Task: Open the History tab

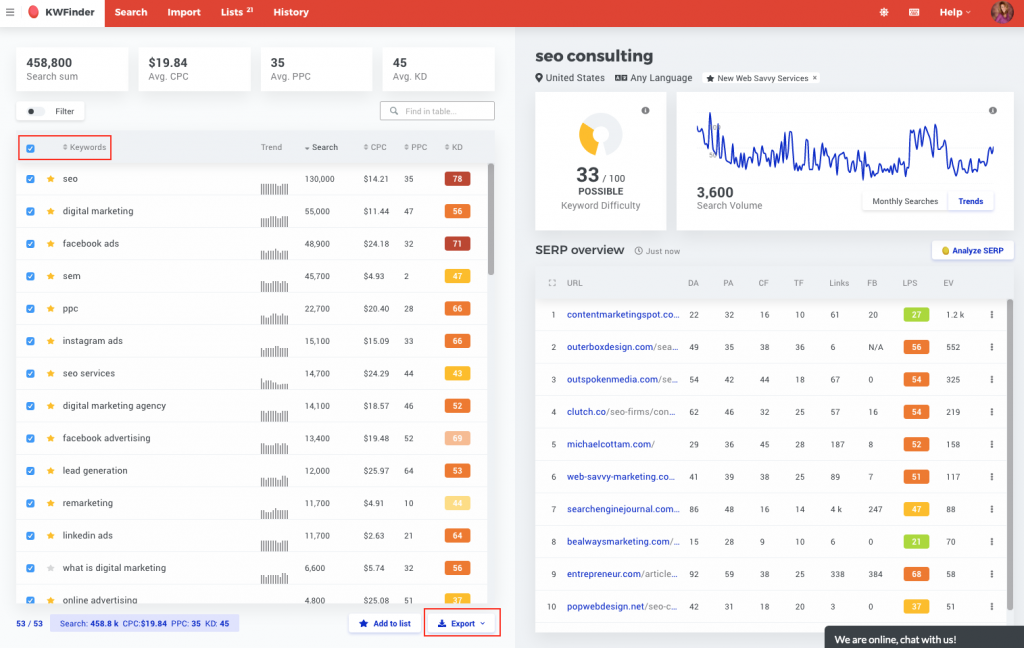Action: click(x=291, y=12)
